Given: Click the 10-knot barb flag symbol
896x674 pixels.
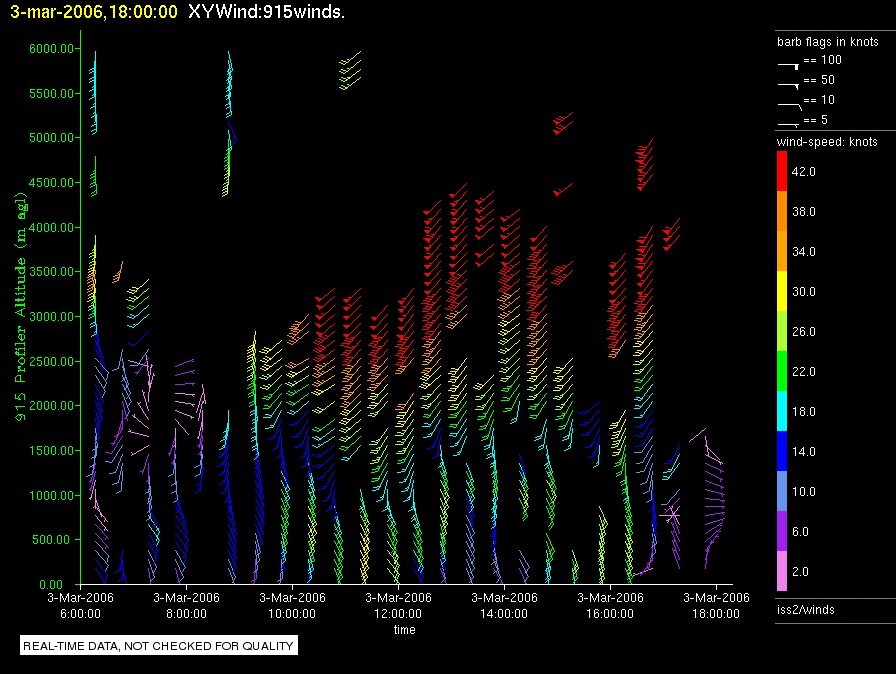Looking at the screenshot, I should (x=788, y=103).
